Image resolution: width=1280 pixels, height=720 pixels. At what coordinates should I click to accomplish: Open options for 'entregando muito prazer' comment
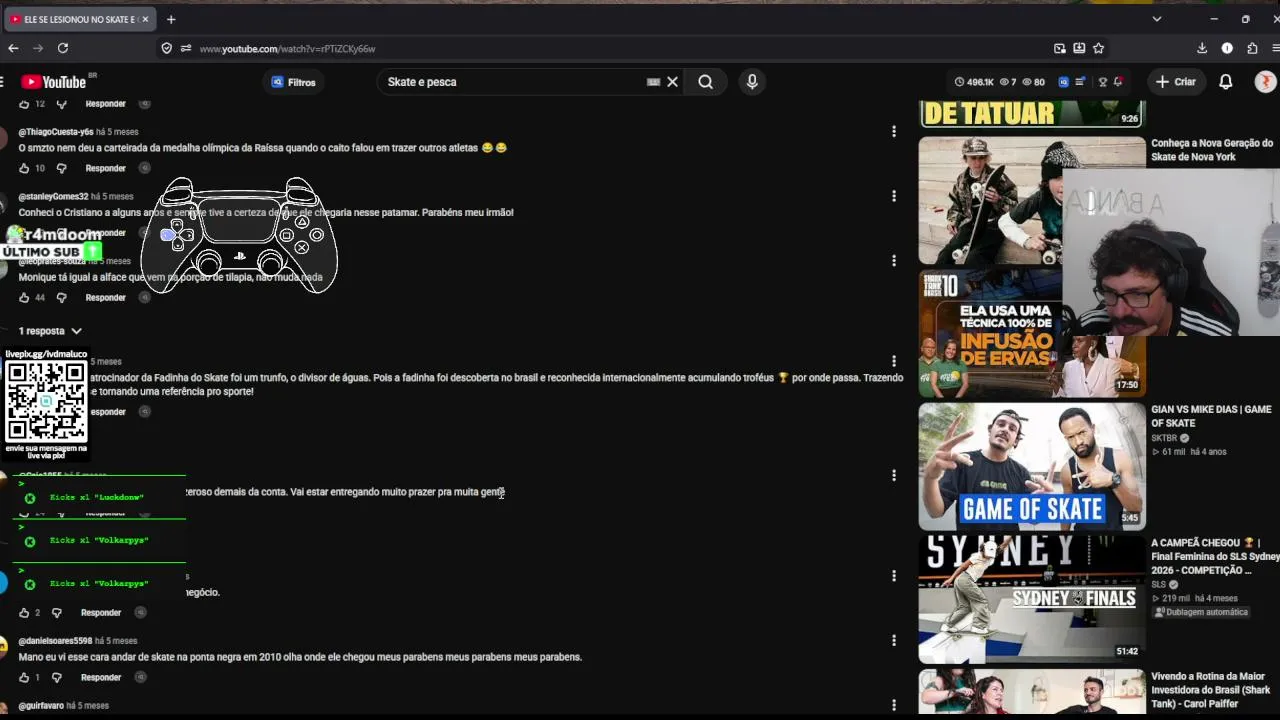(893, 475)
